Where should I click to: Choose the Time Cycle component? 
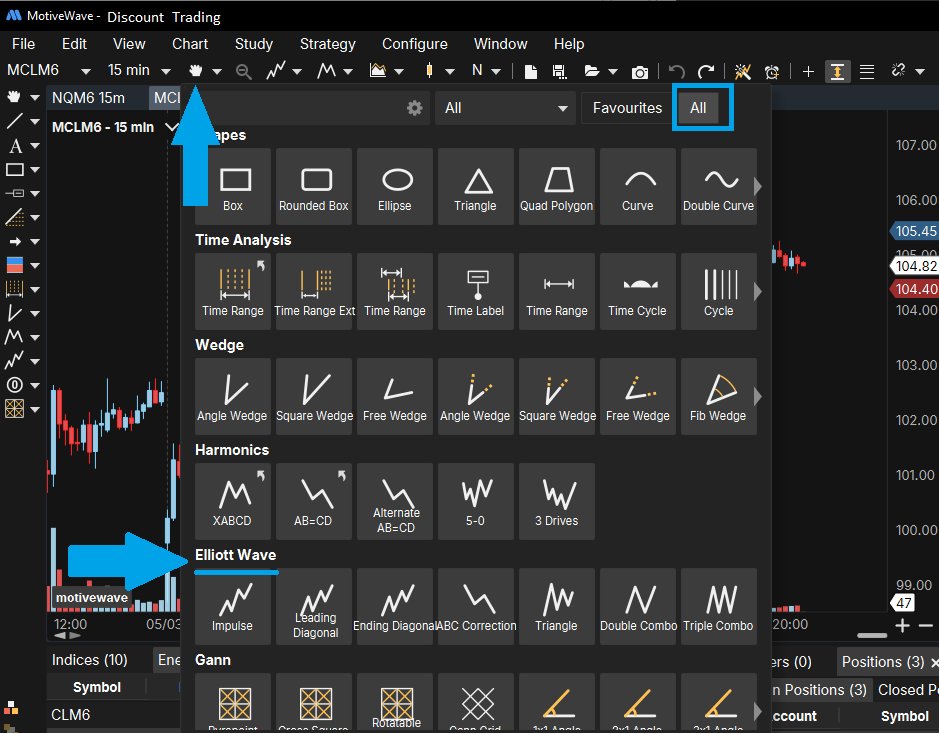[638, 292]
